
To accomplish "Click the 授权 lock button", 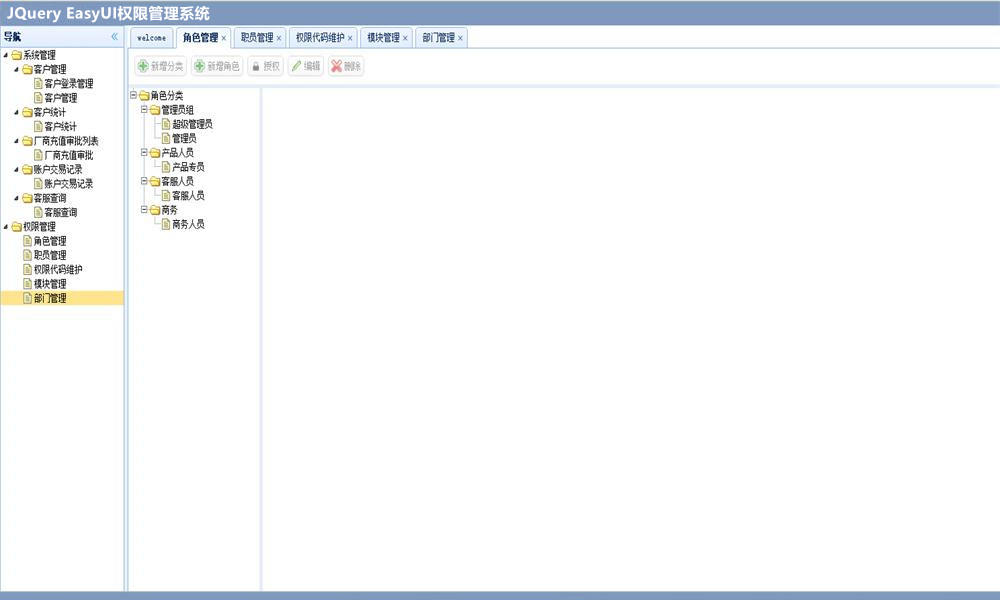I will pyautogui.click(x=265, y=66).
